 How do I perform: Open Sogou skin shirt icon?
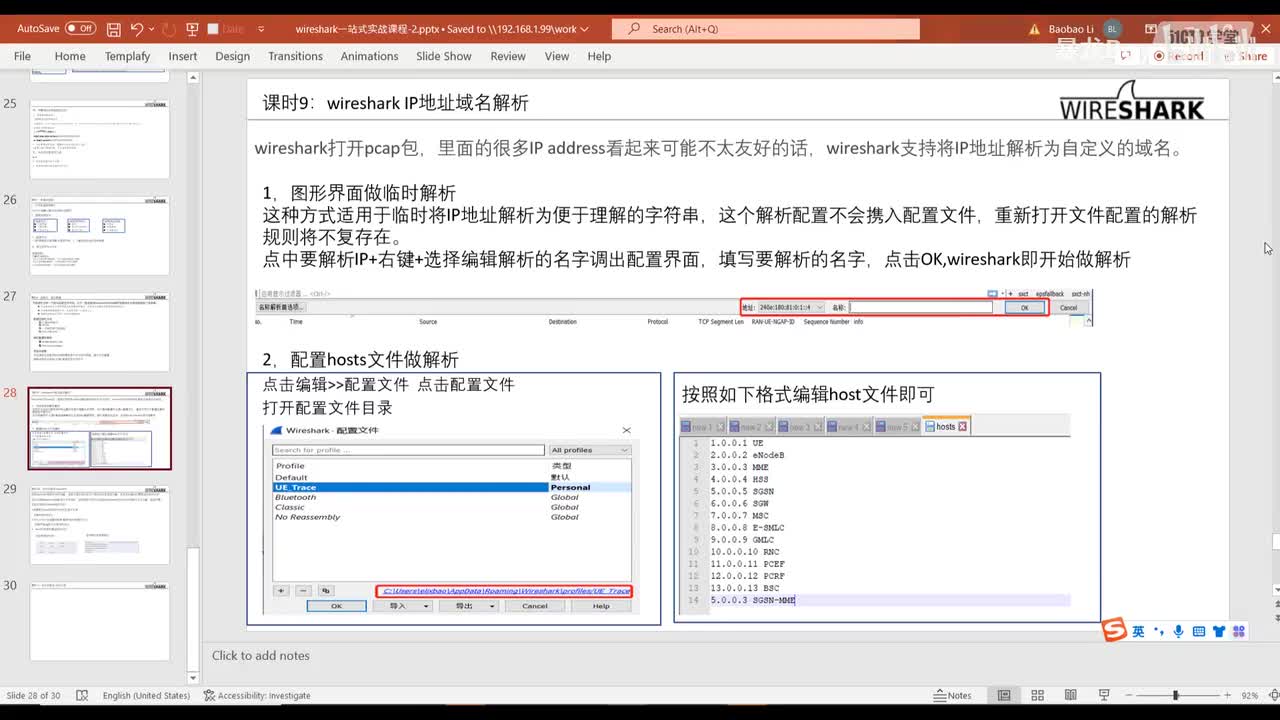point(1219,630)
